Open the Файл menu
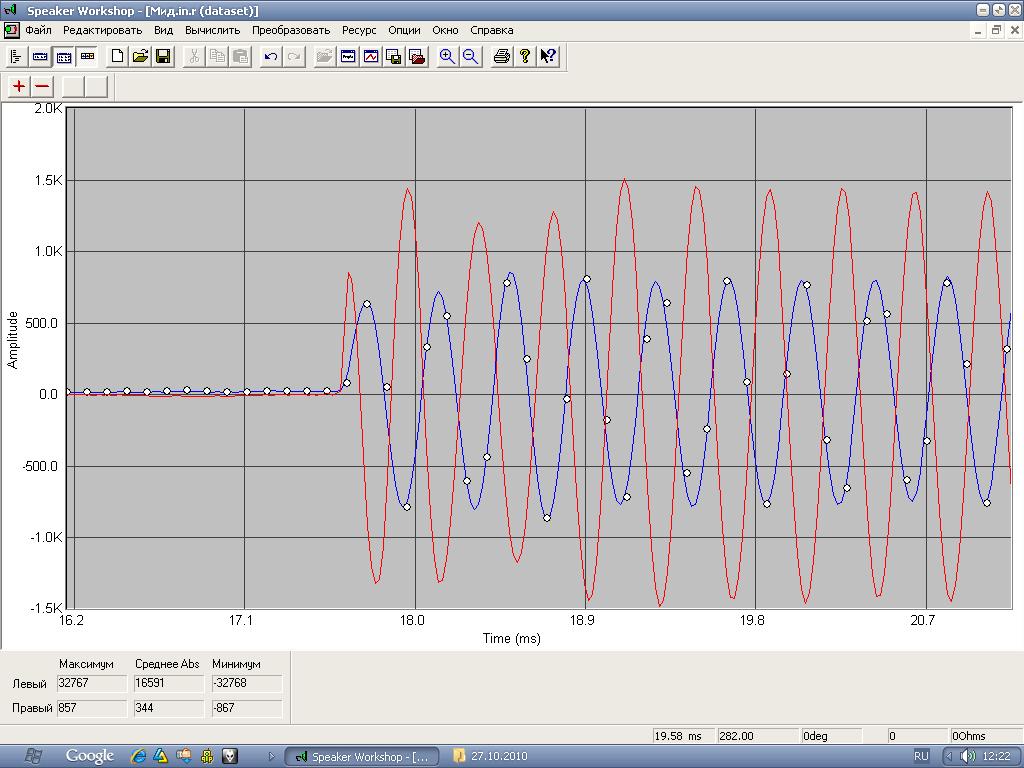Screen dimensions: 1024x768 click(39, 30)
